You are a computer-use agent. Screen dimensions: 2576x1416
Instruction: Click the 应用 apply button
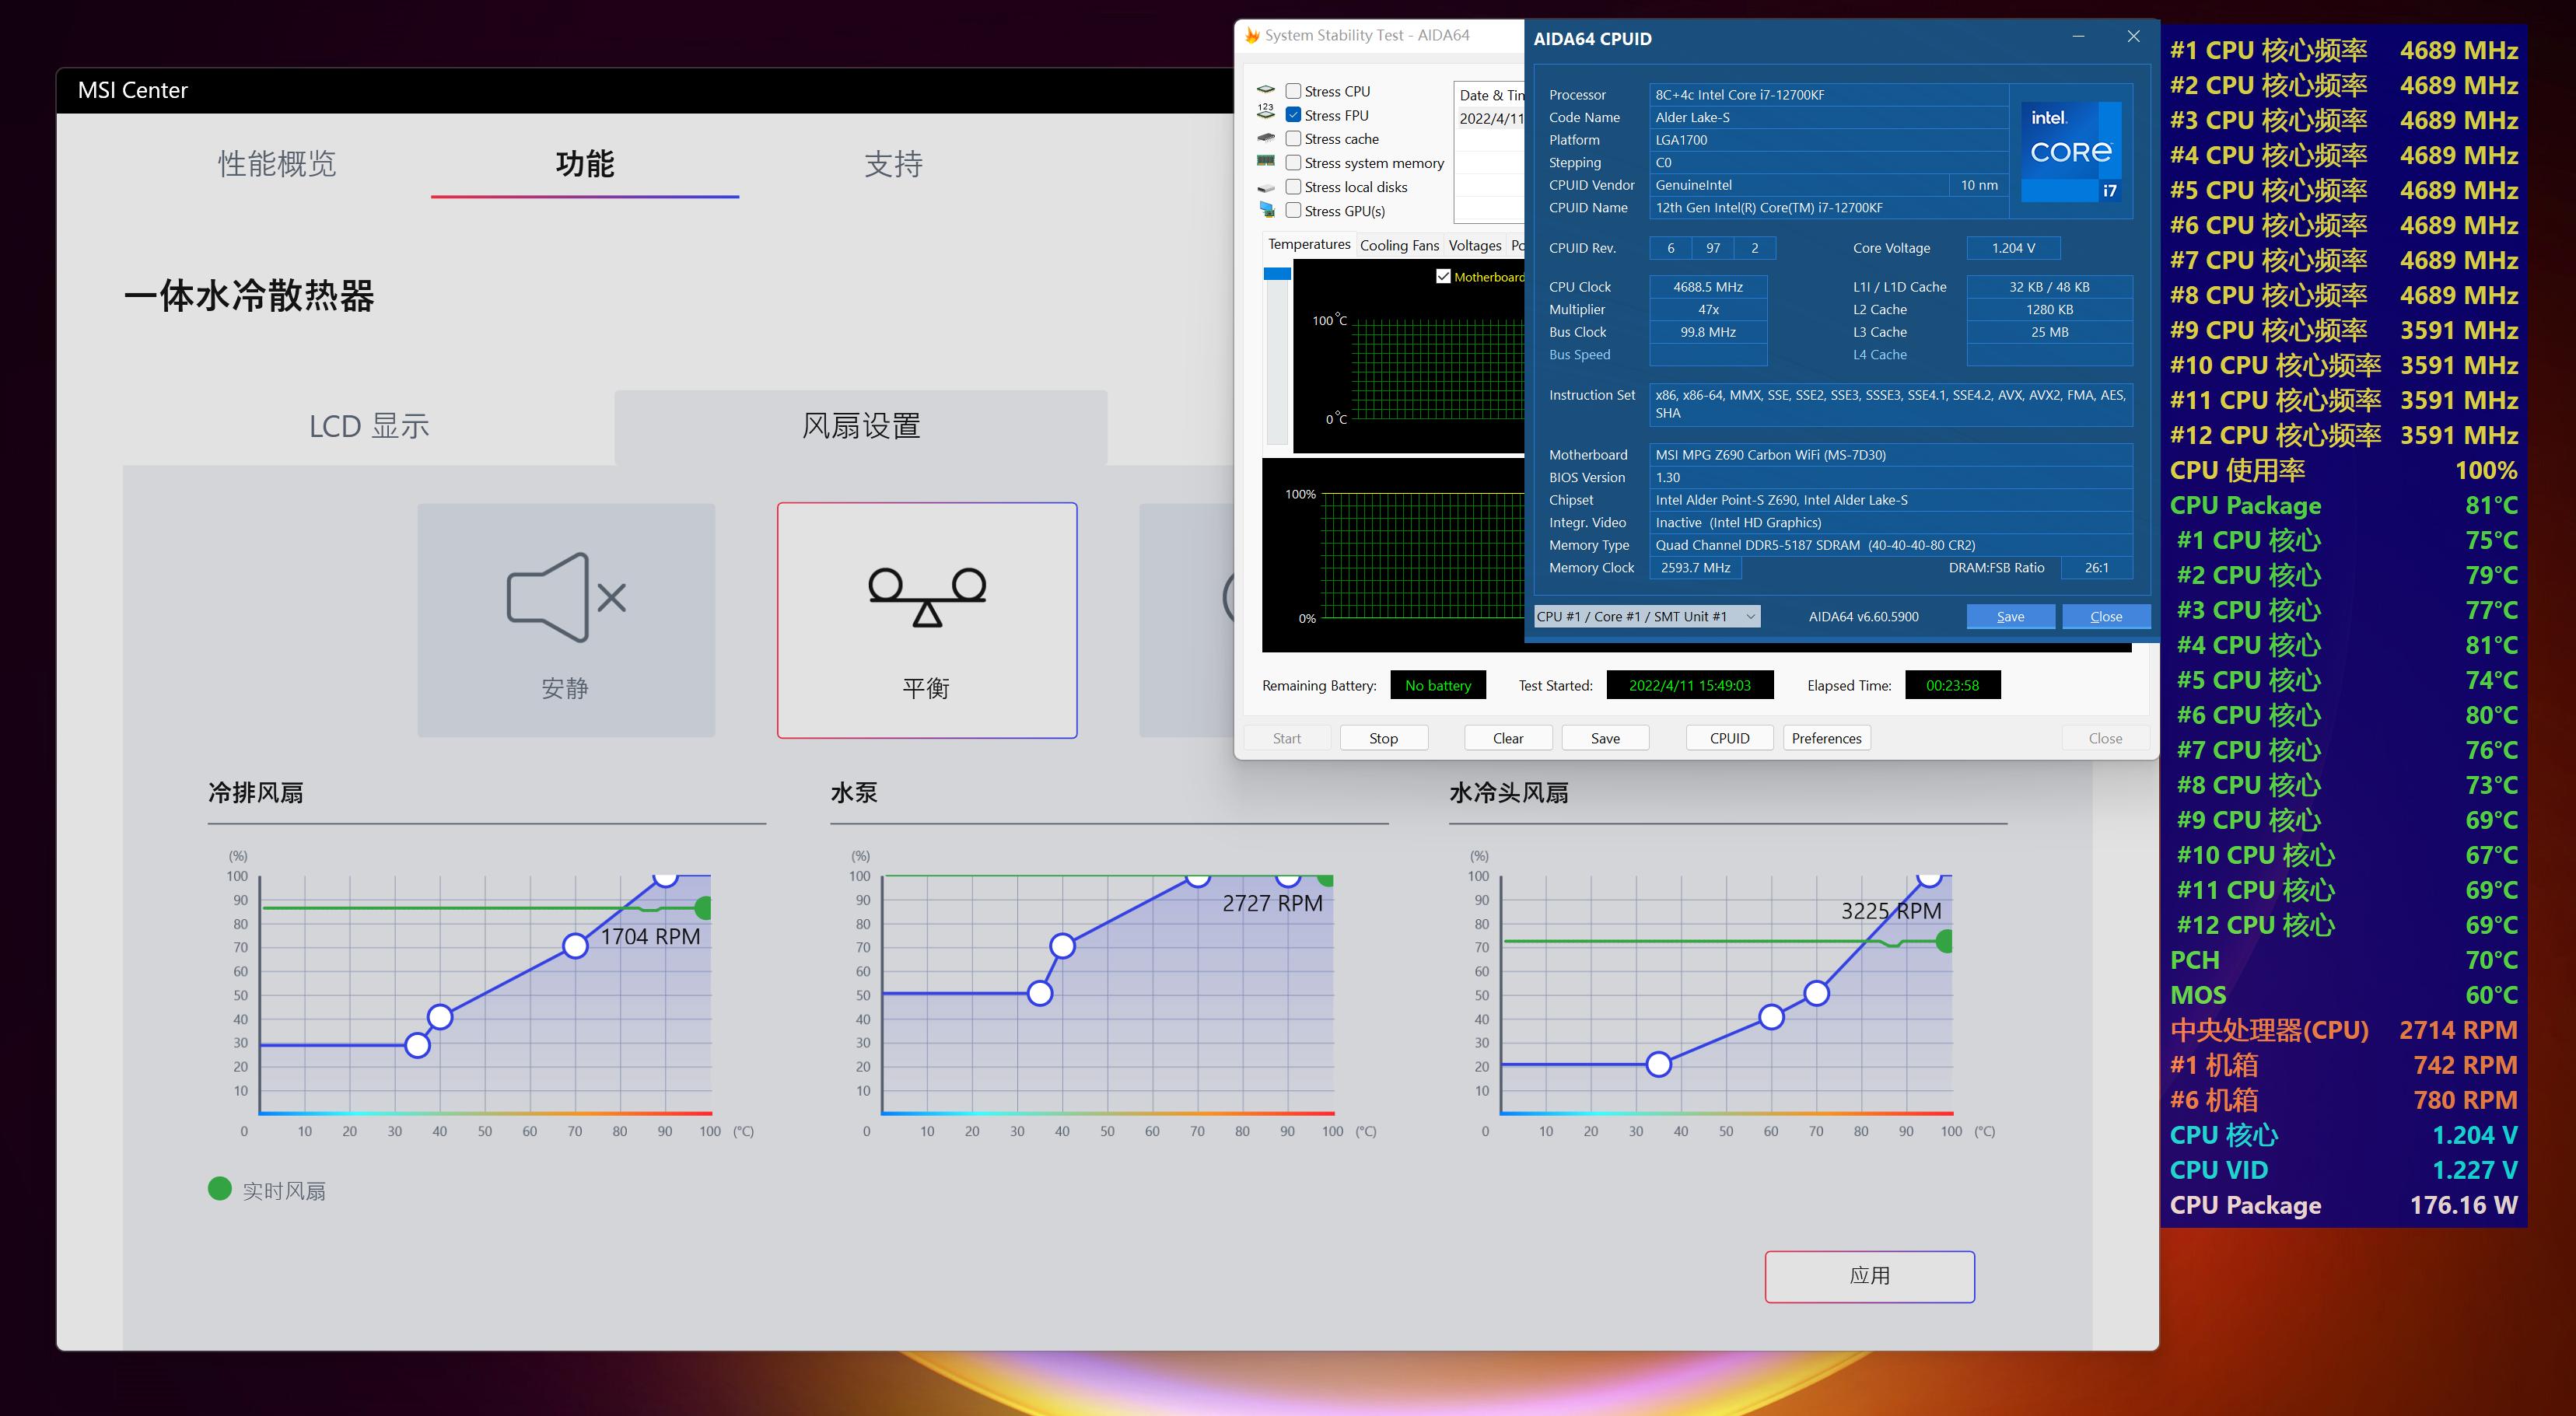tap(1869, 1276)
